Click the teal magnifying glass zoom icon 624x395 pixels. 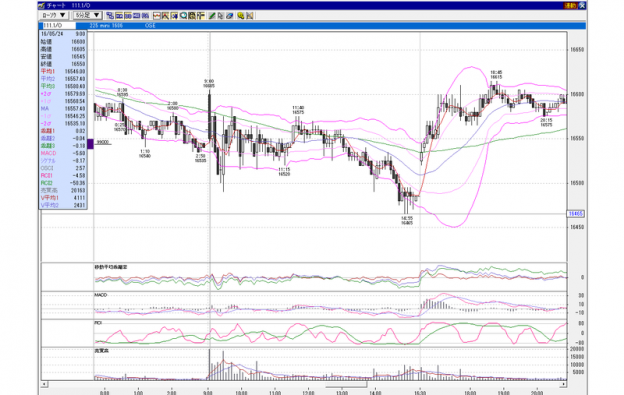183,16
